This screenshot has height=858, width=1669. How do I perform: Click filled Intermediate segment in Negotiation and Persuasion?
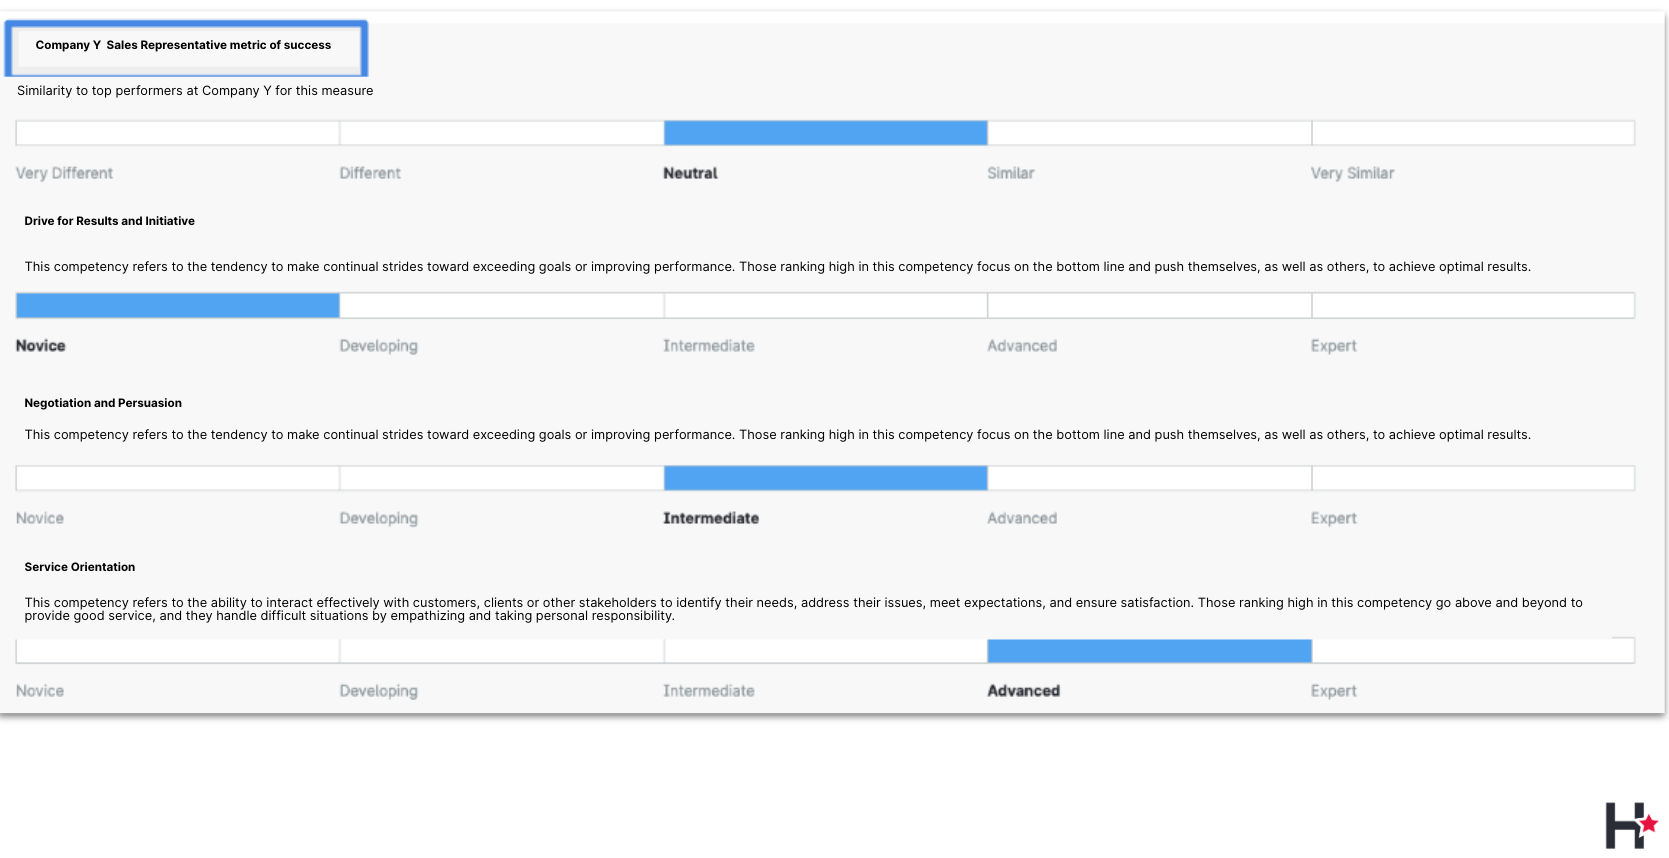coord(825,478)
